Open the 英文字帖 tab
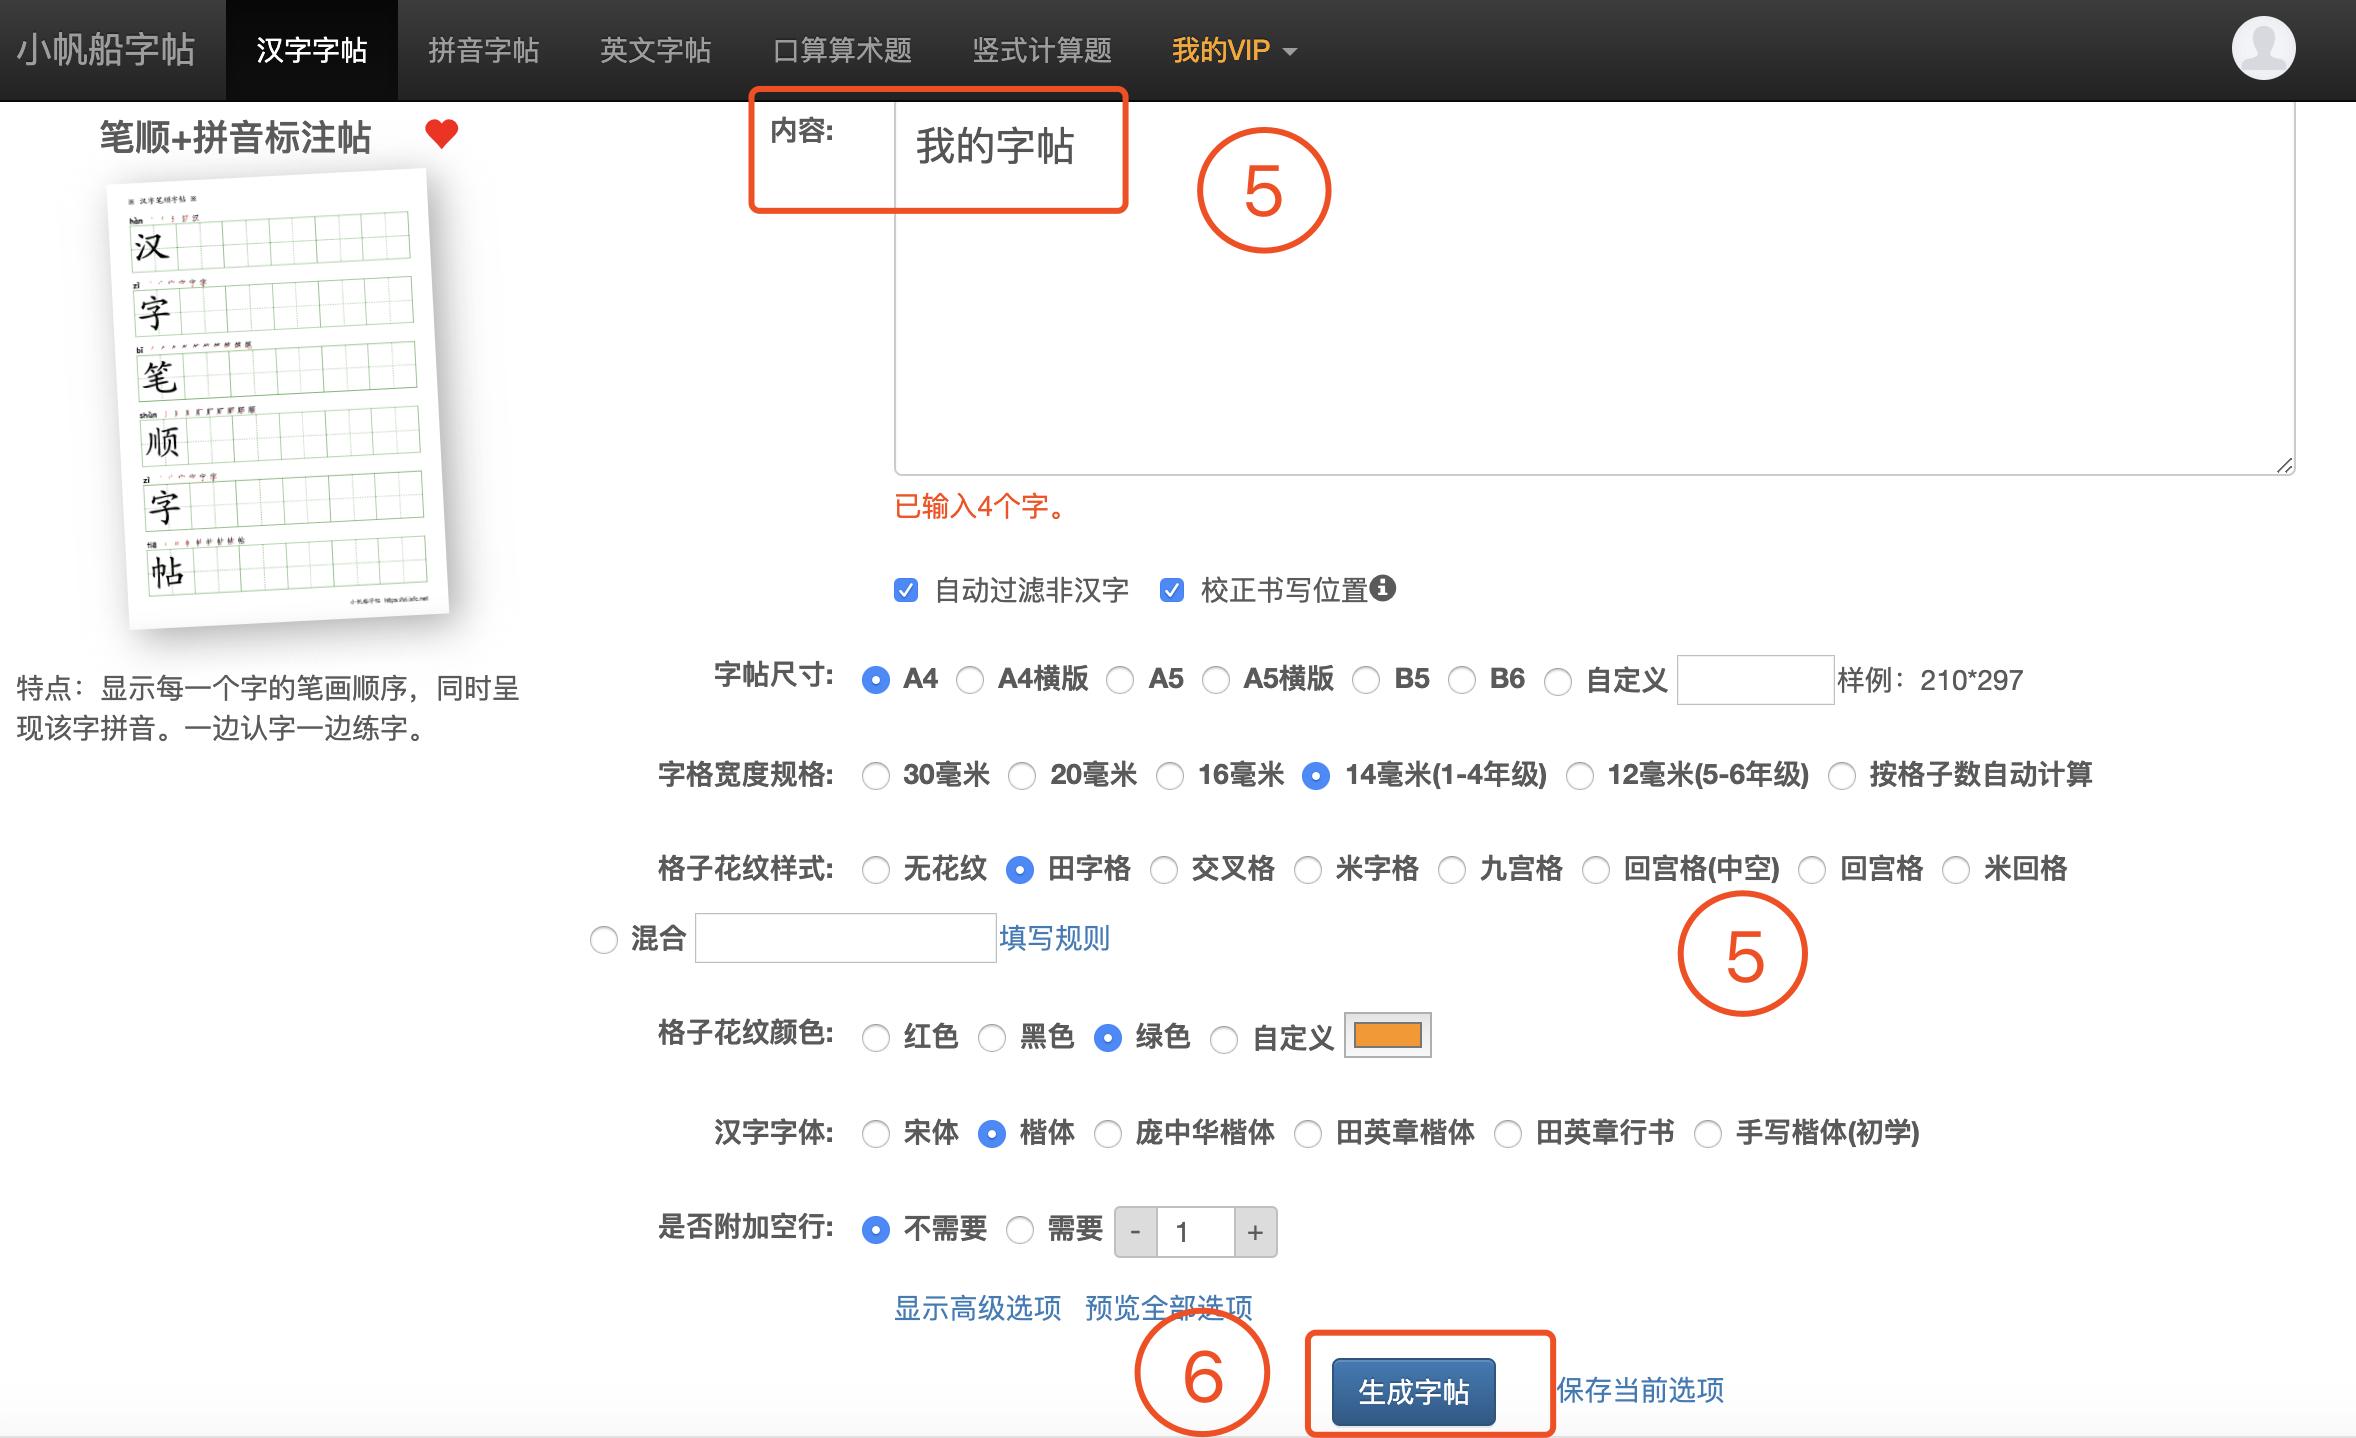This screenshot has width=2356, height=1438. (x=655, y=50)
